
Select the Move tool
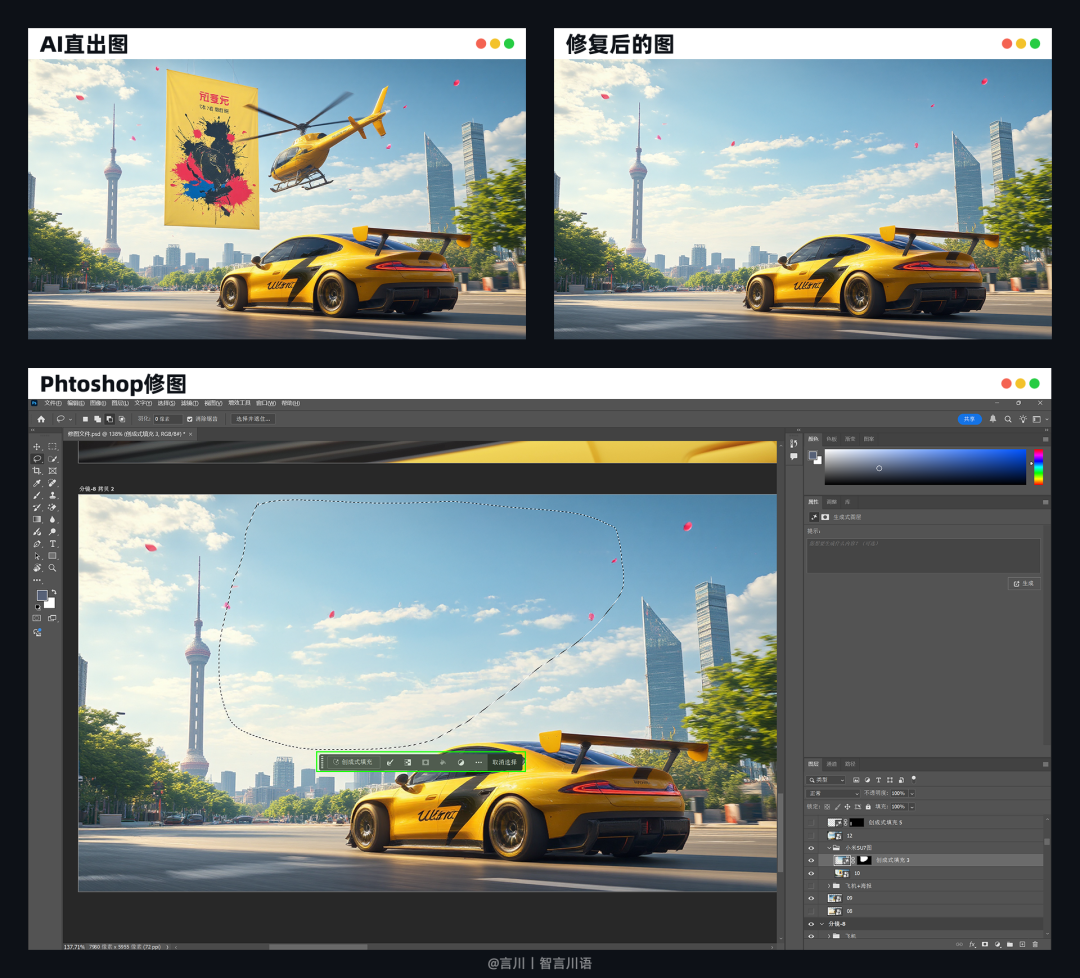point(37,446)
